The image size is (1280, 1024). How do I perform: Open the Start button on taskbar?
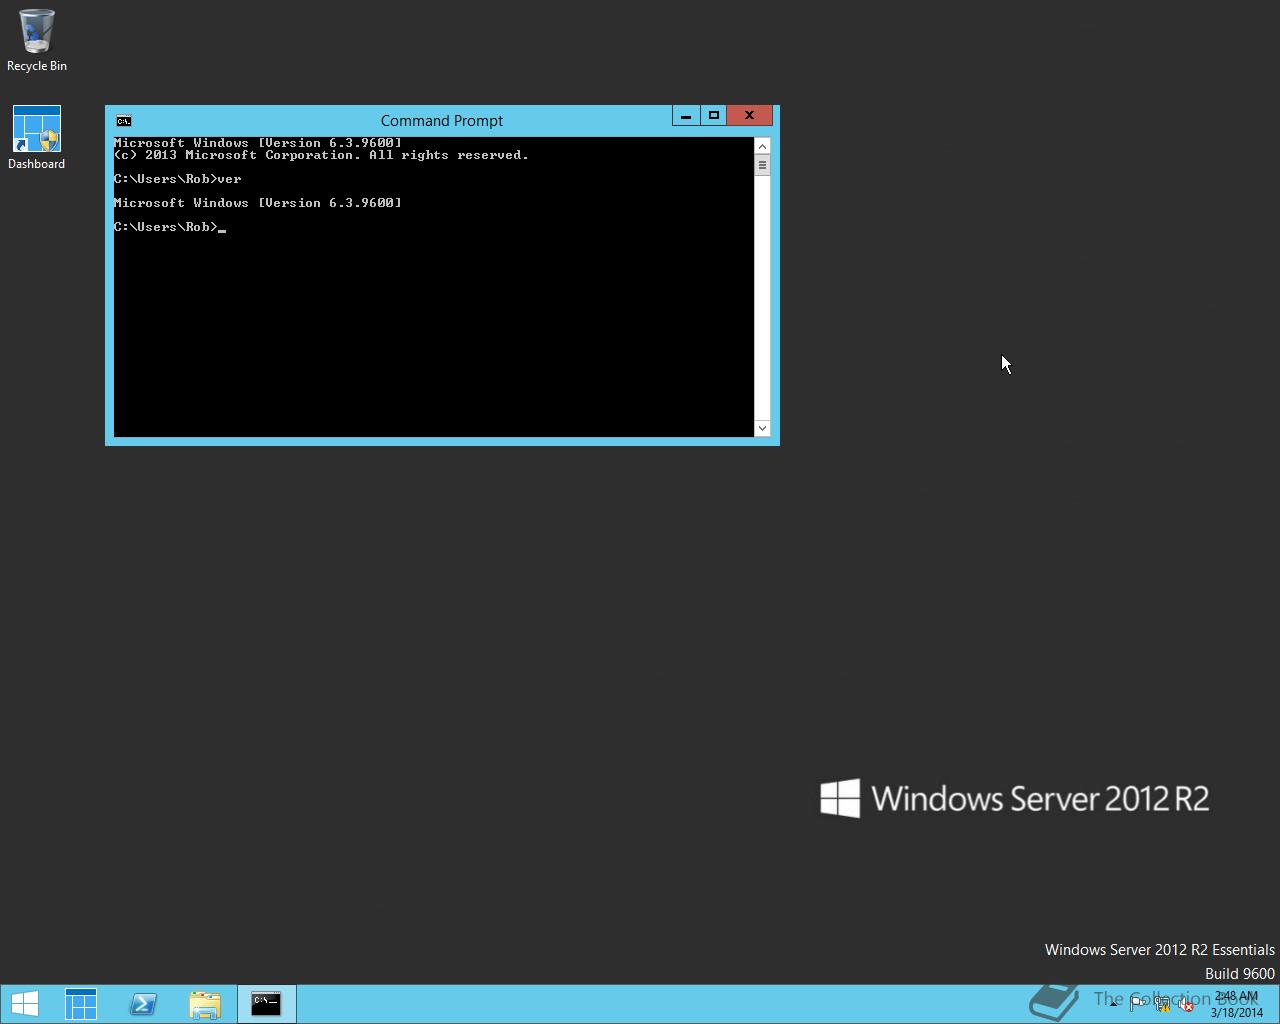(24, 1004)
